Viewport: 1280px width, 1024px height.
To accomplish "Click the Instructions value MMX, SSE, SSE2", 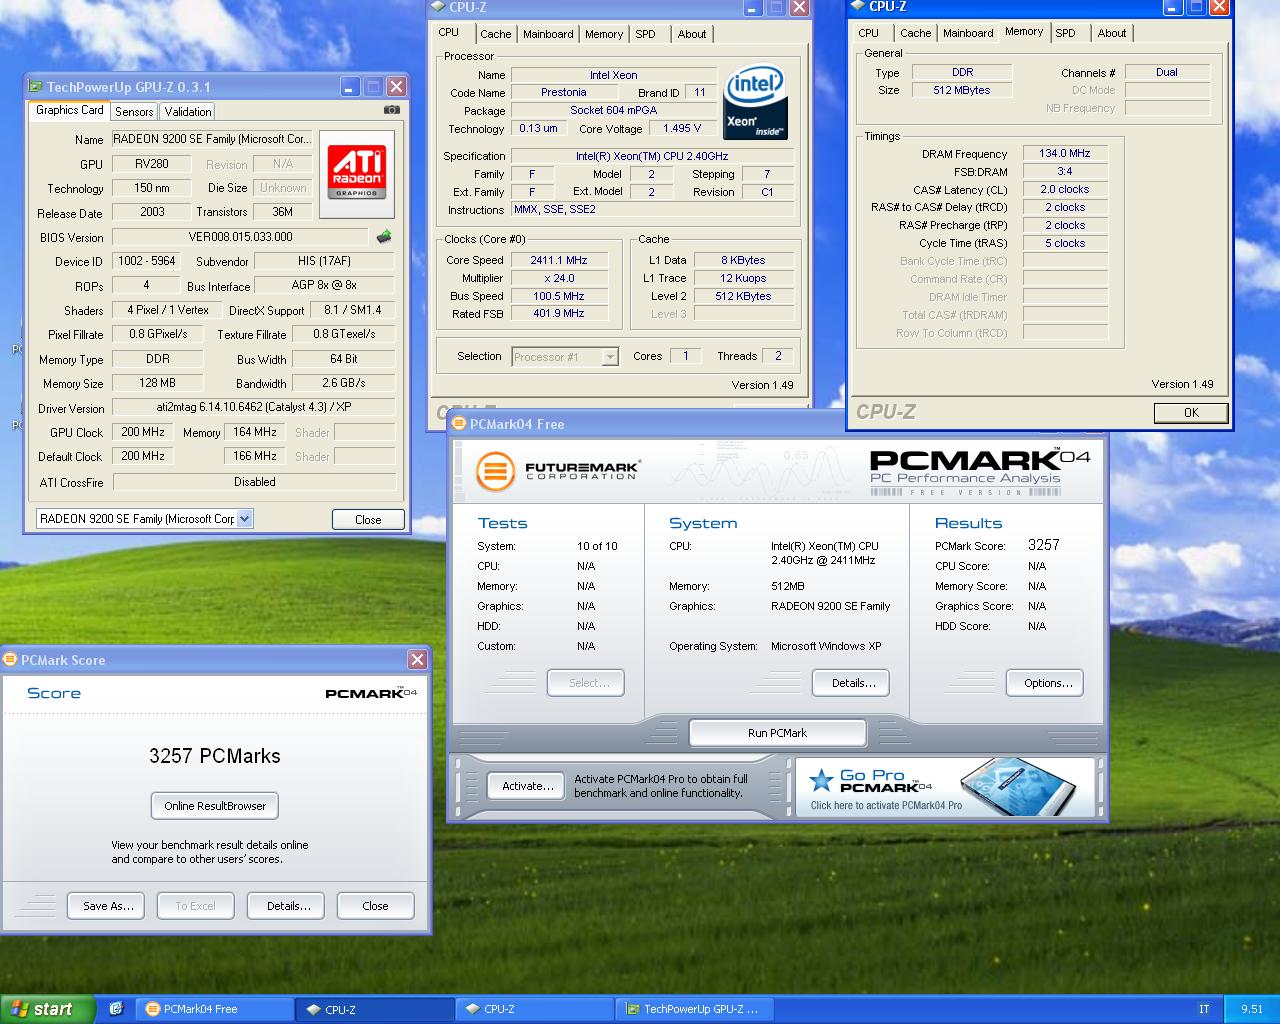I will coord(653,209).
